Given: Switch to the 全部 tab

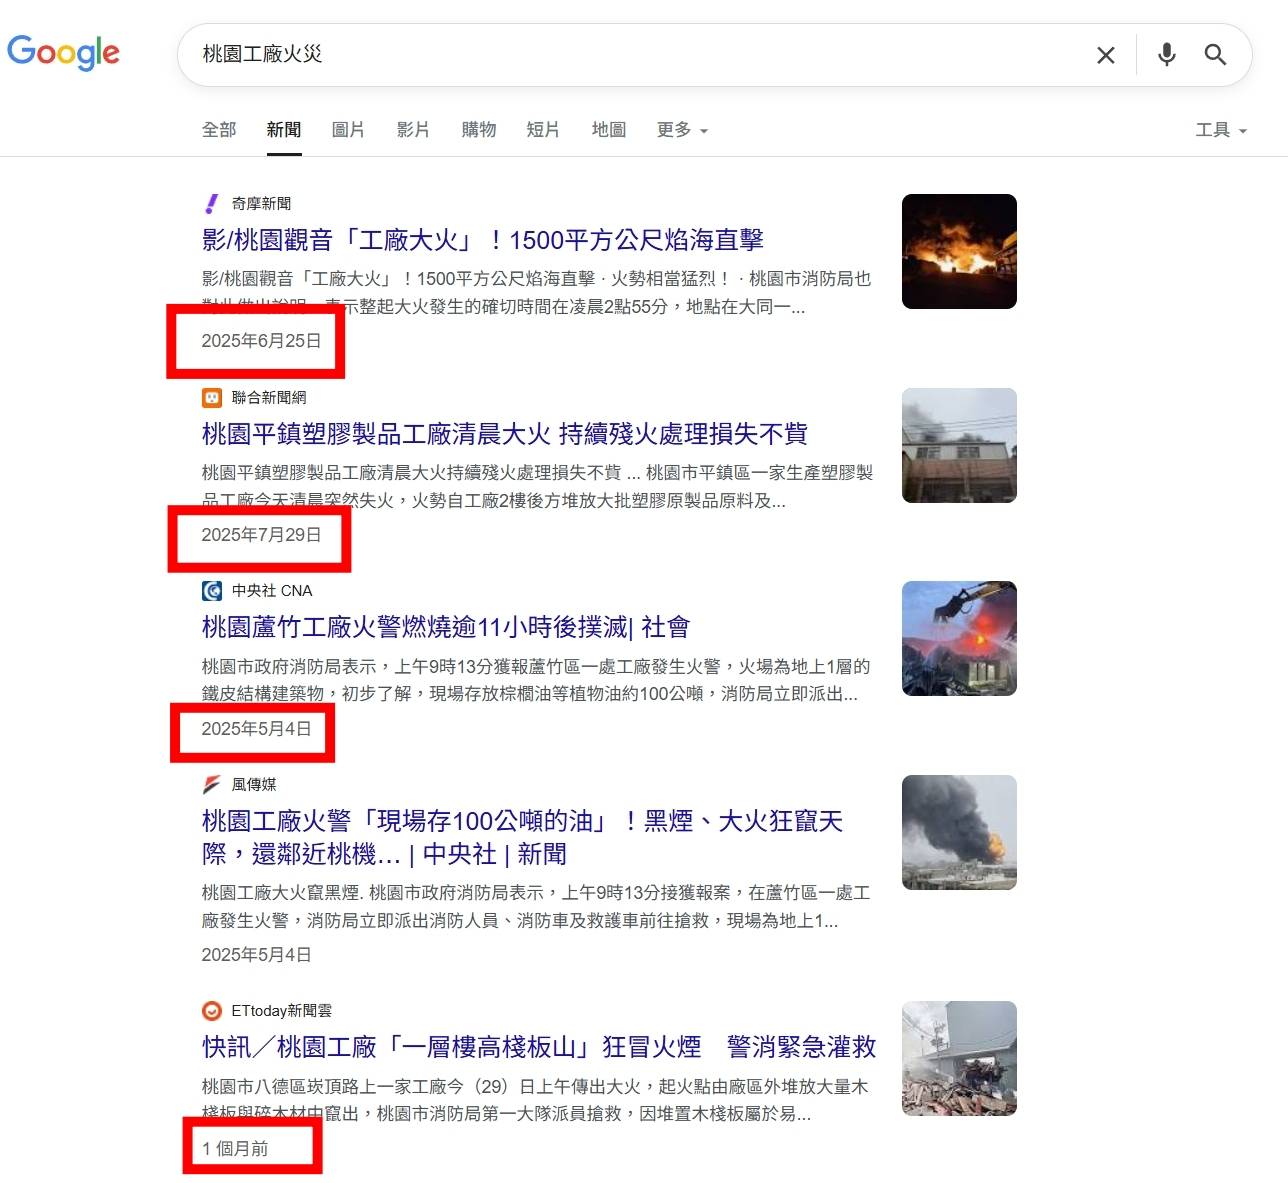Looking at the screenshot, I should tap(219, 130).
